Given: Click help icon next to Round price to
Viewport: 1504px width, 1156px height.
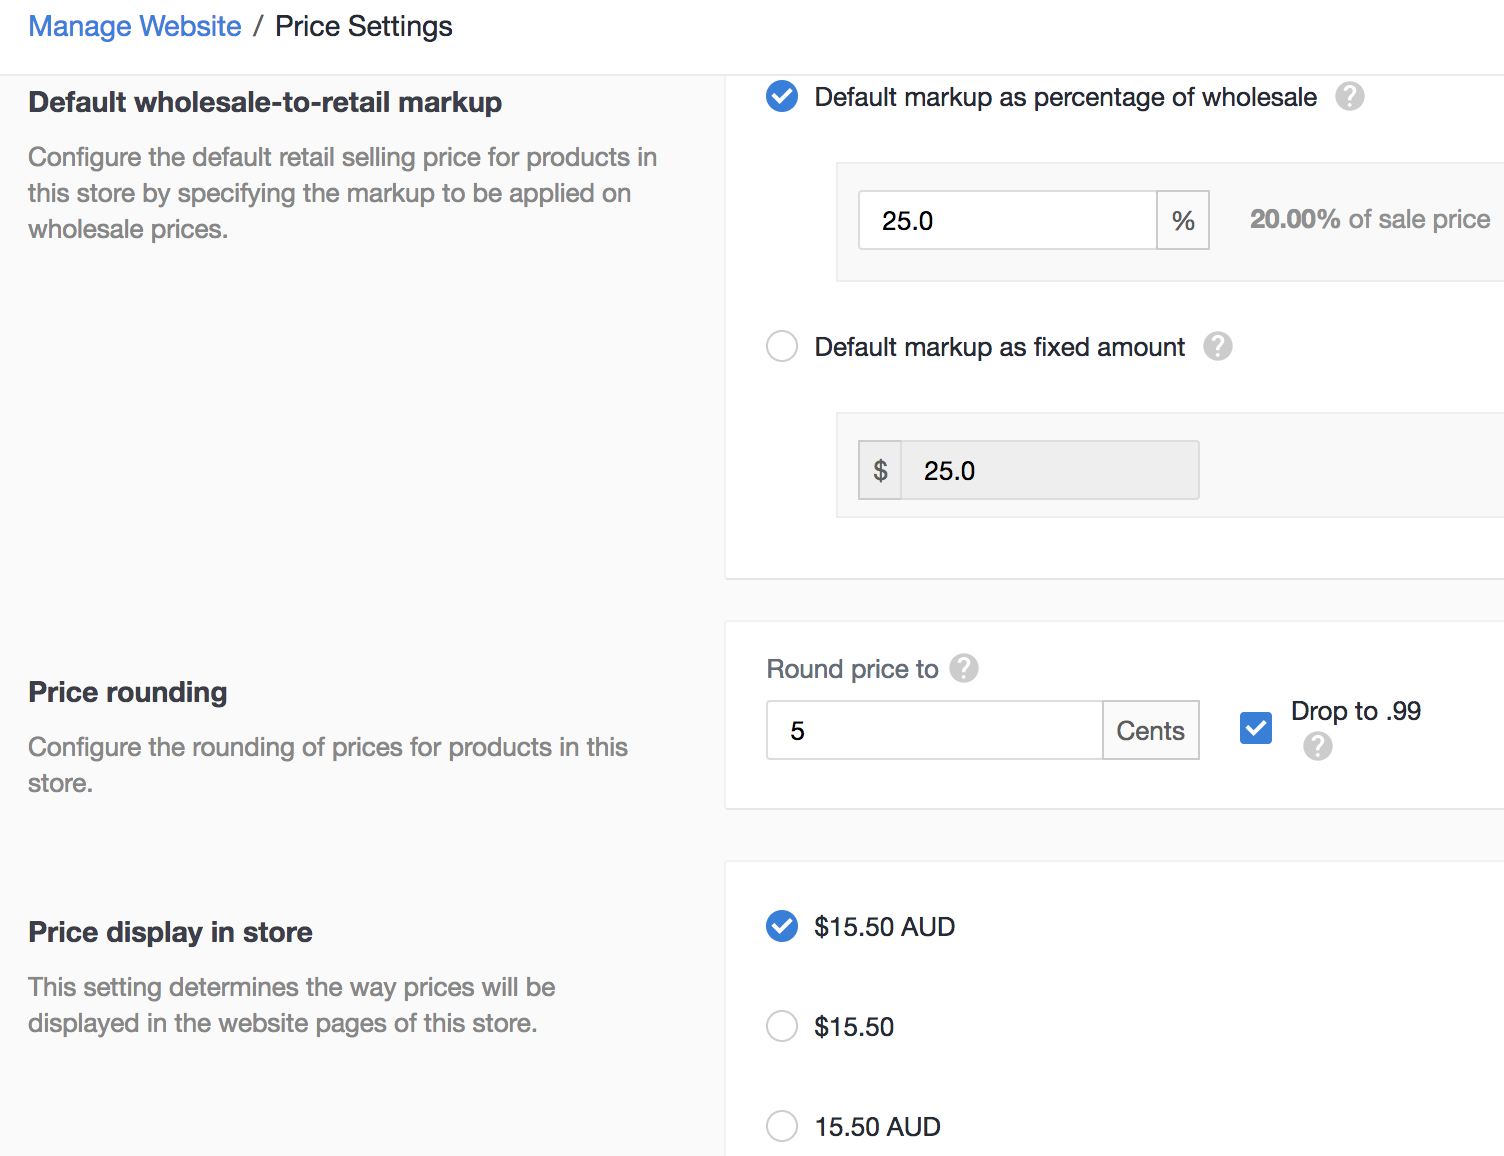Looking at the screenshot, I should [963, 668].
